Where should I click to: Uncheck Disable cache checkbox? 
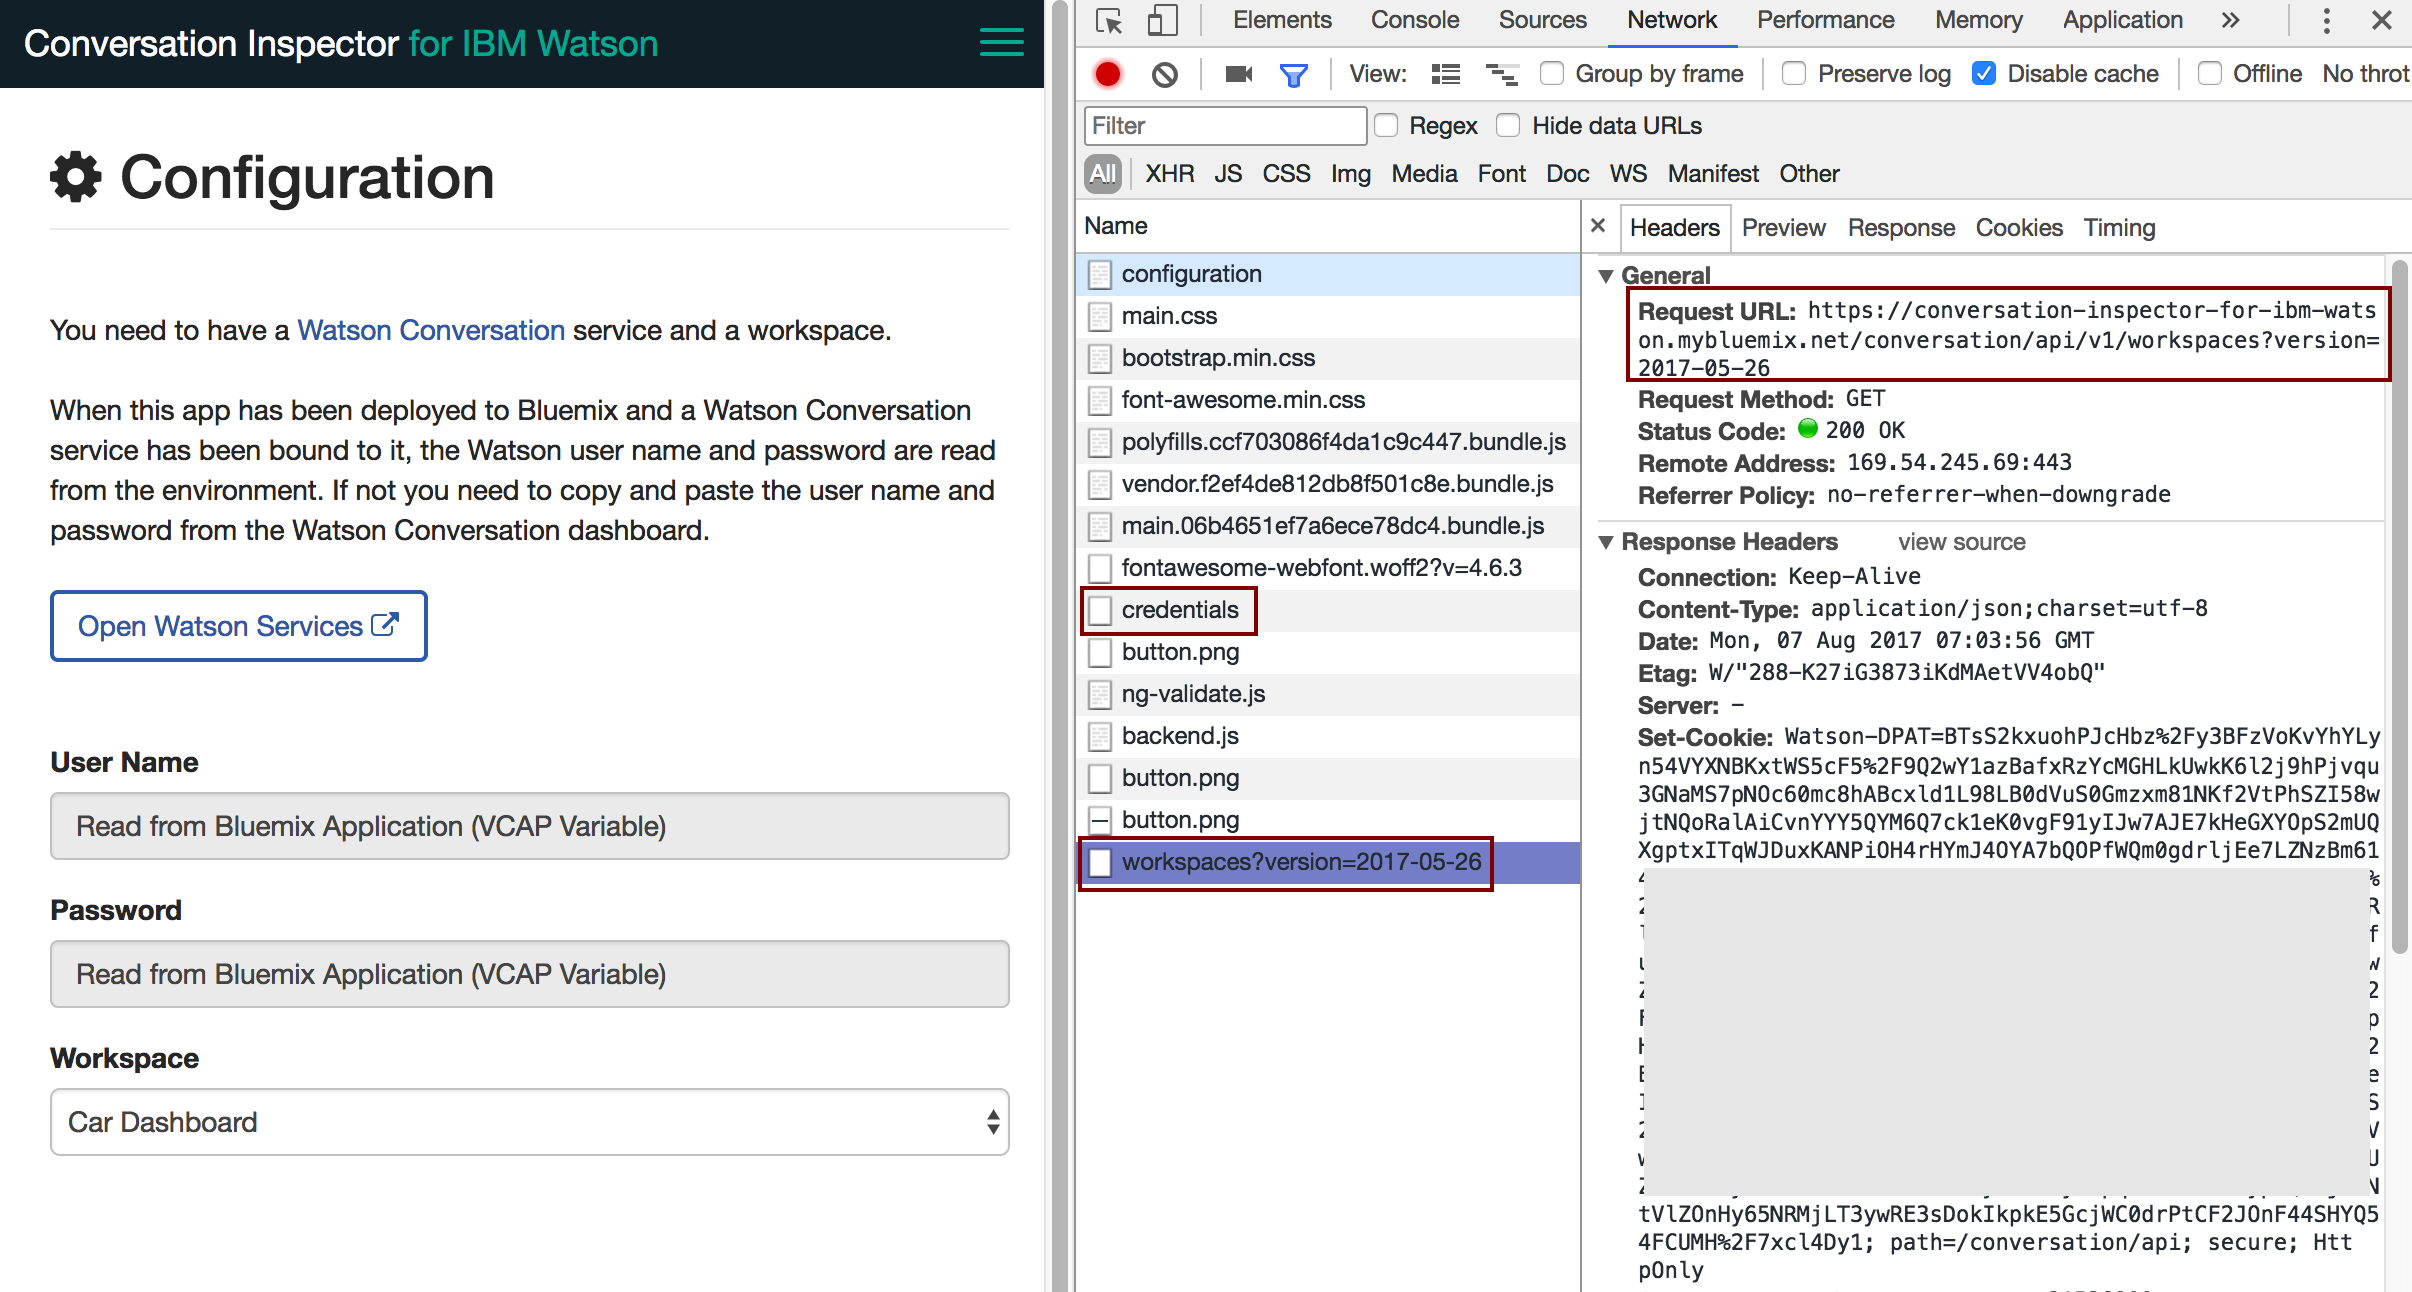click(1984, 73)
